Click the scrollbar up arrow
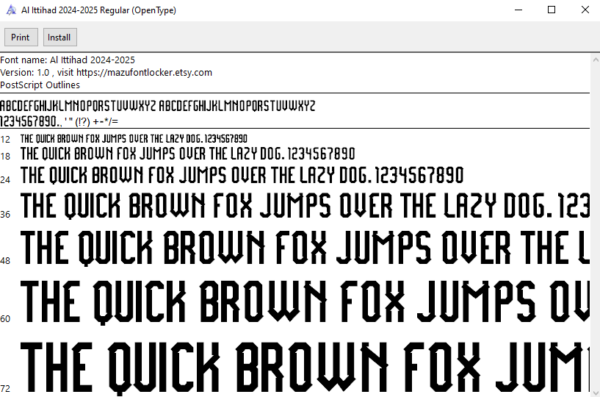The image size is (600, 397). coord(595,59)
